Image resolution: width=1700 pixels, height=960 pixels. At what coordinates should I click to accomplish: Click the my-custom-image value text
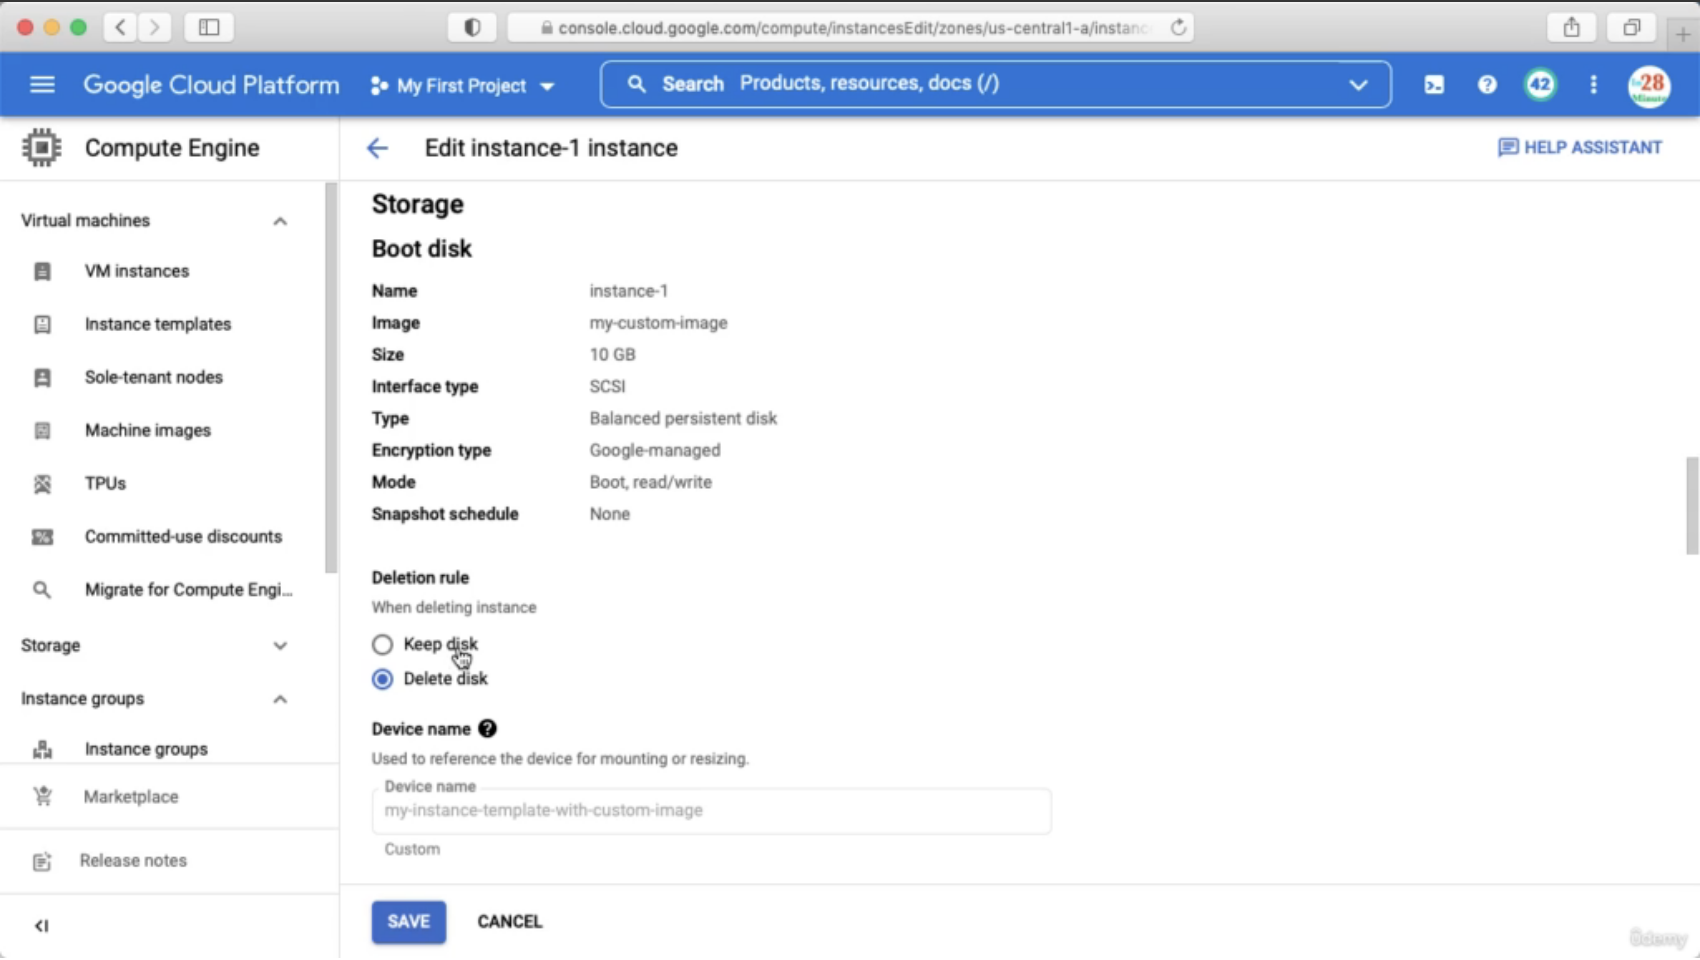(x=658, y=323)
